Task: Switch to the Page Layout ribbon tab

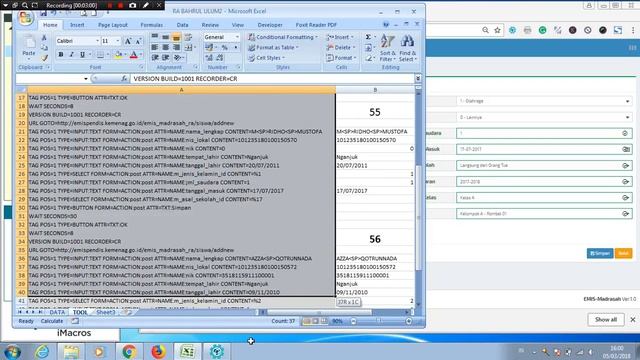Action: [x=113, y=25]
